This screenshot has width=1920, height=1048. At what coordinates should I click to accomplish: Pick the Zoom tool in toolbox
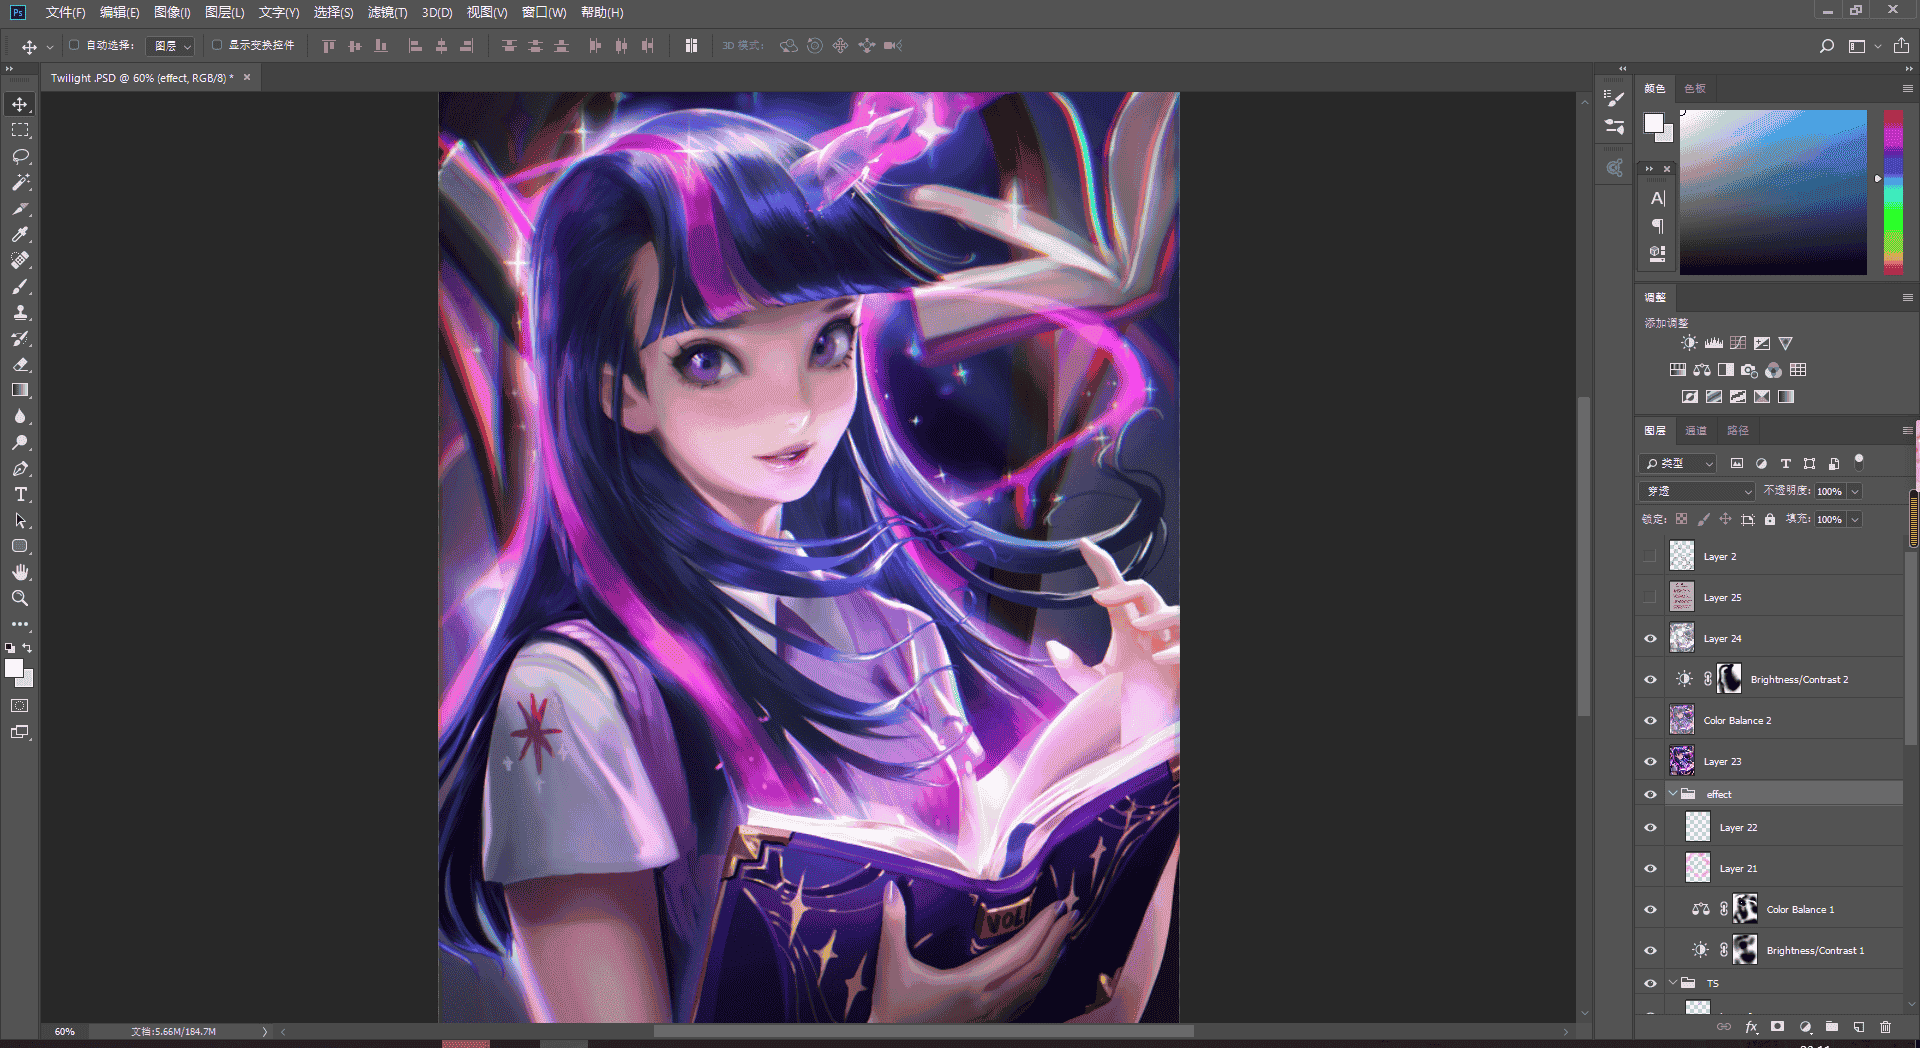[x=20, y=599]
